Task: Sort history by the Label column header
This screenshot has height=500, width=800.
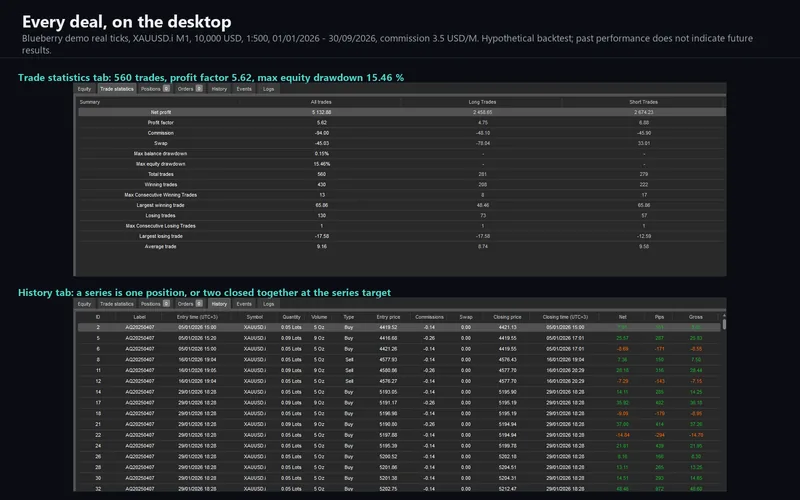Action: point(139,317)
